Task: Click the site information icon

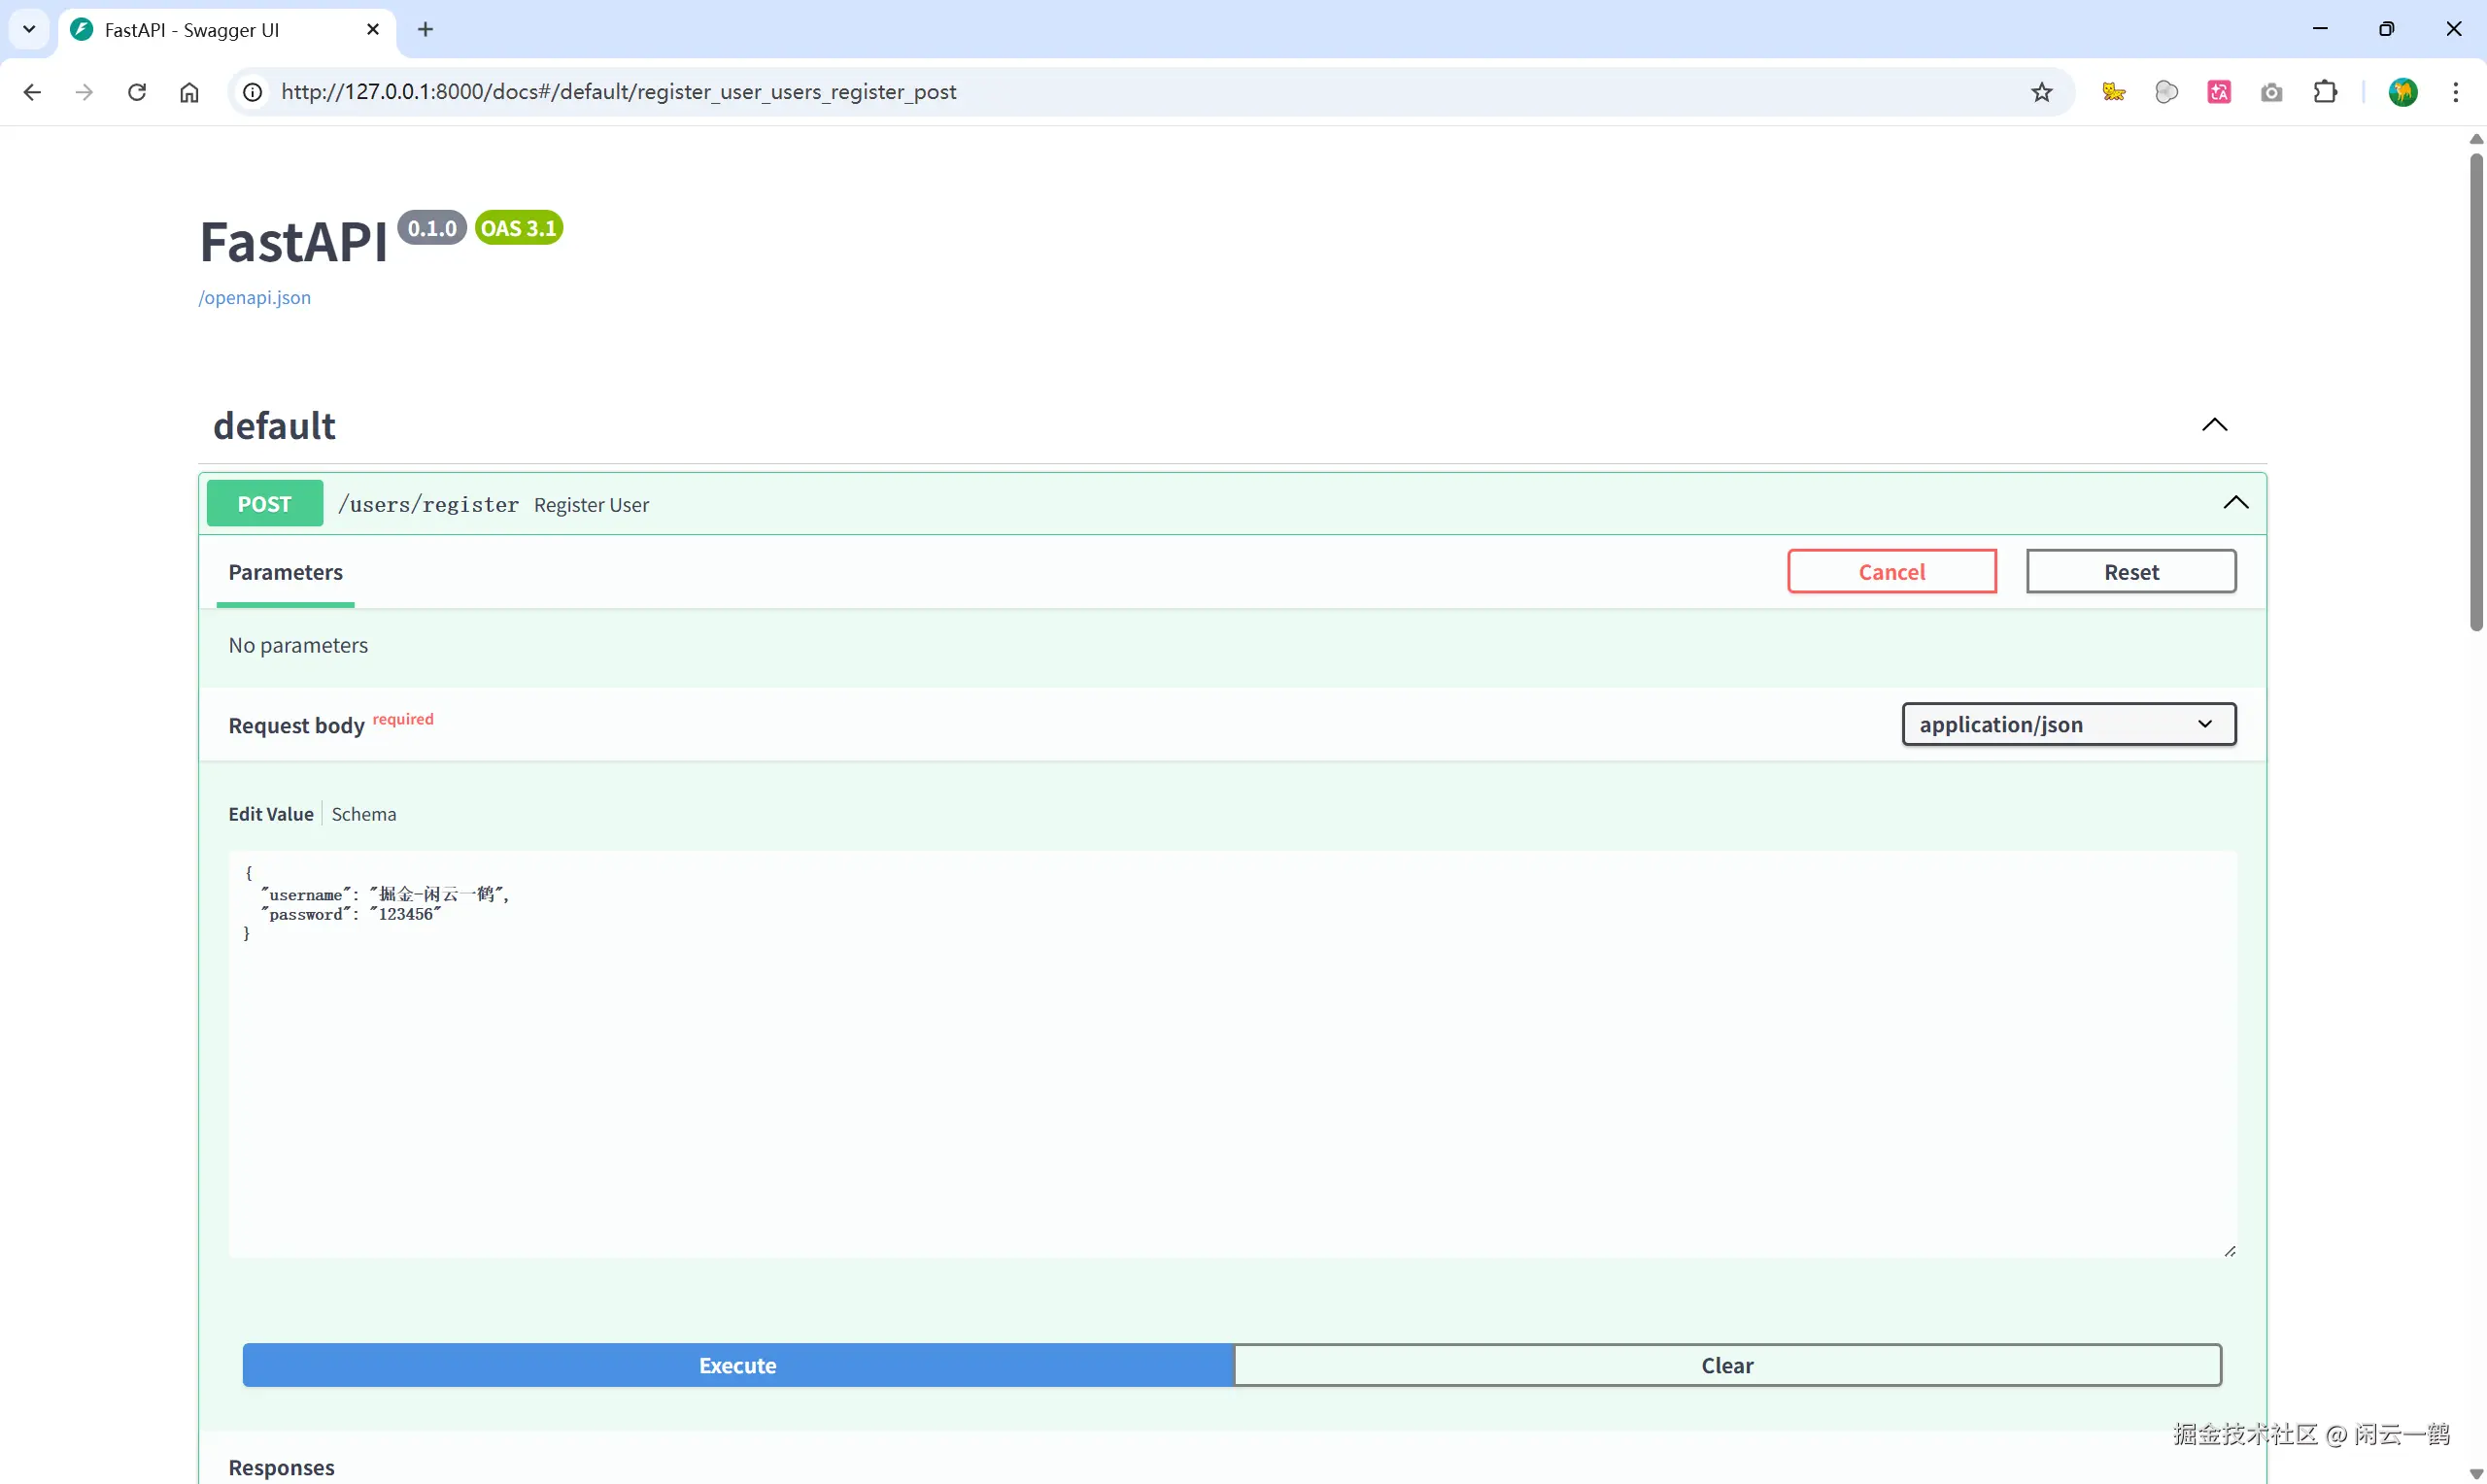Action: click(253, 92)
